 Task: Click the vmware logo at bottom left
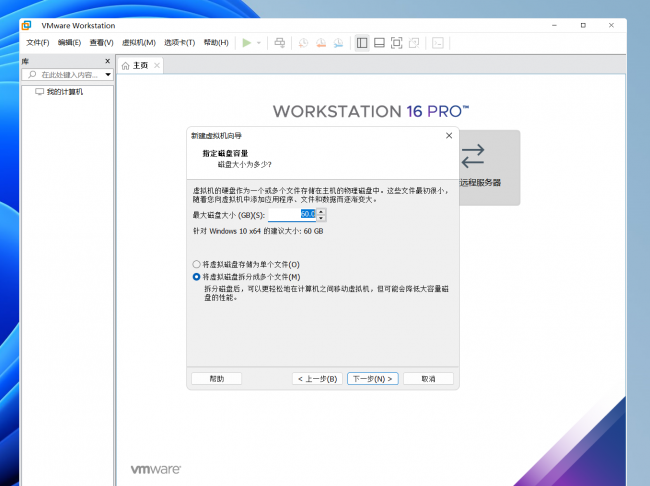156,469
